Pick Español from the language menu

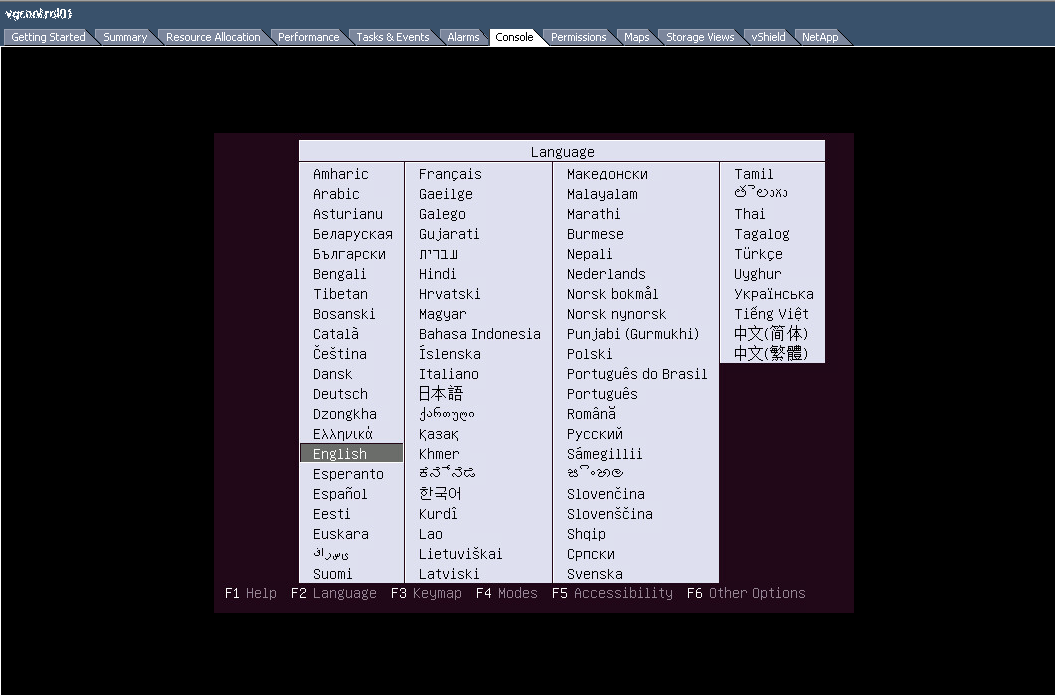tap(340, 494)
